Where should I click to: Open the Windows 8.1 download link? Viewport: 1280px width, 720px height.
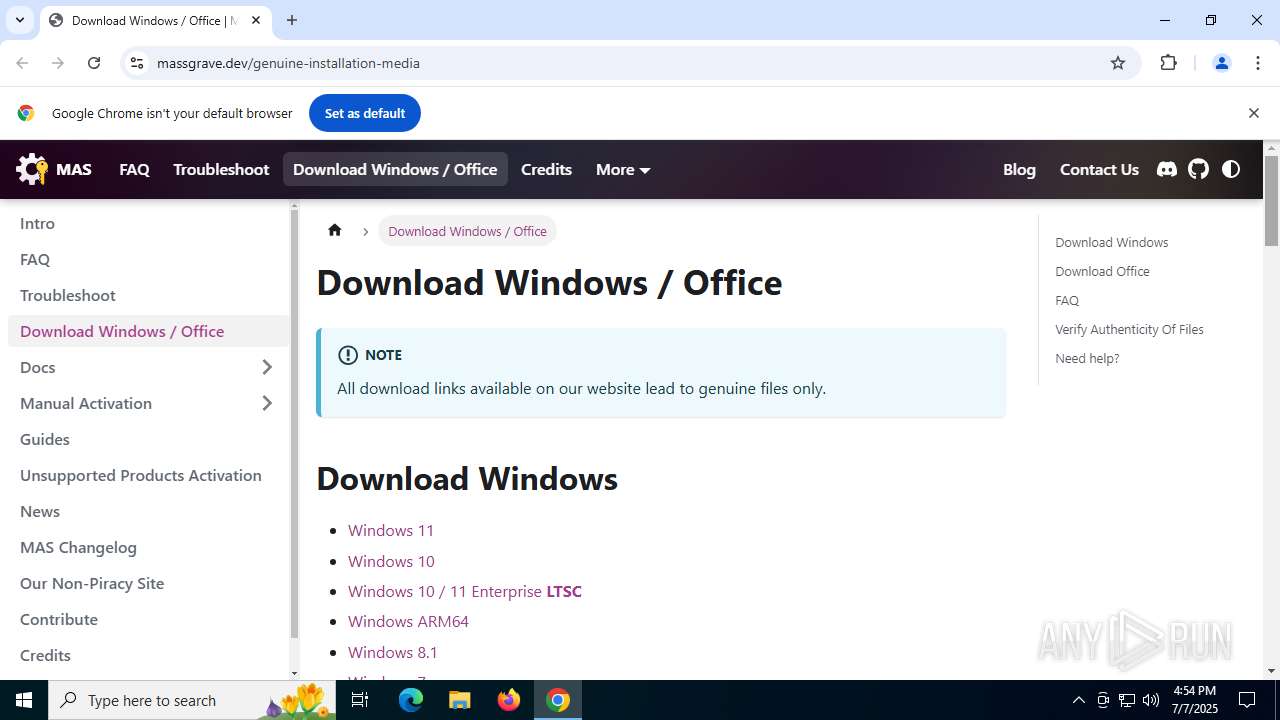pos(393,652)
